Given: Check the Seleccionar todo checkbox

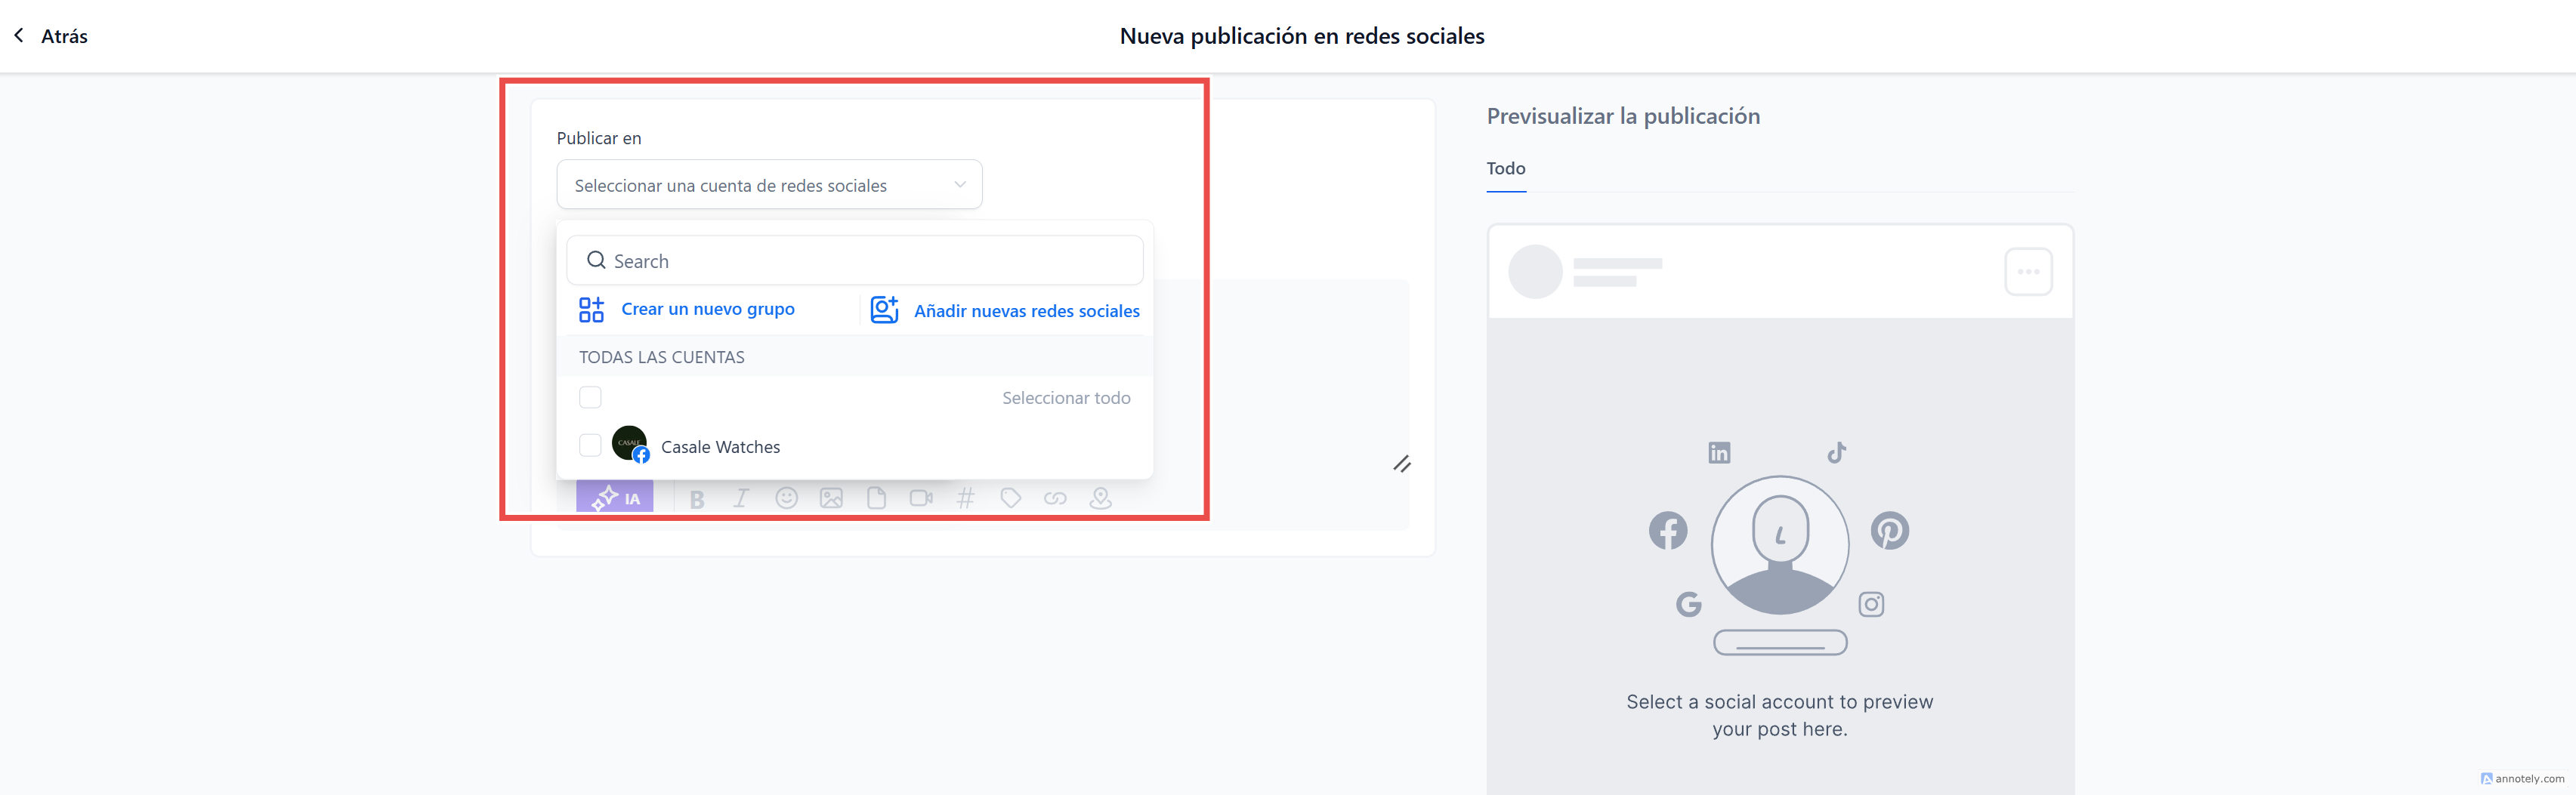Looking at the screenshot, I should 590,397.
